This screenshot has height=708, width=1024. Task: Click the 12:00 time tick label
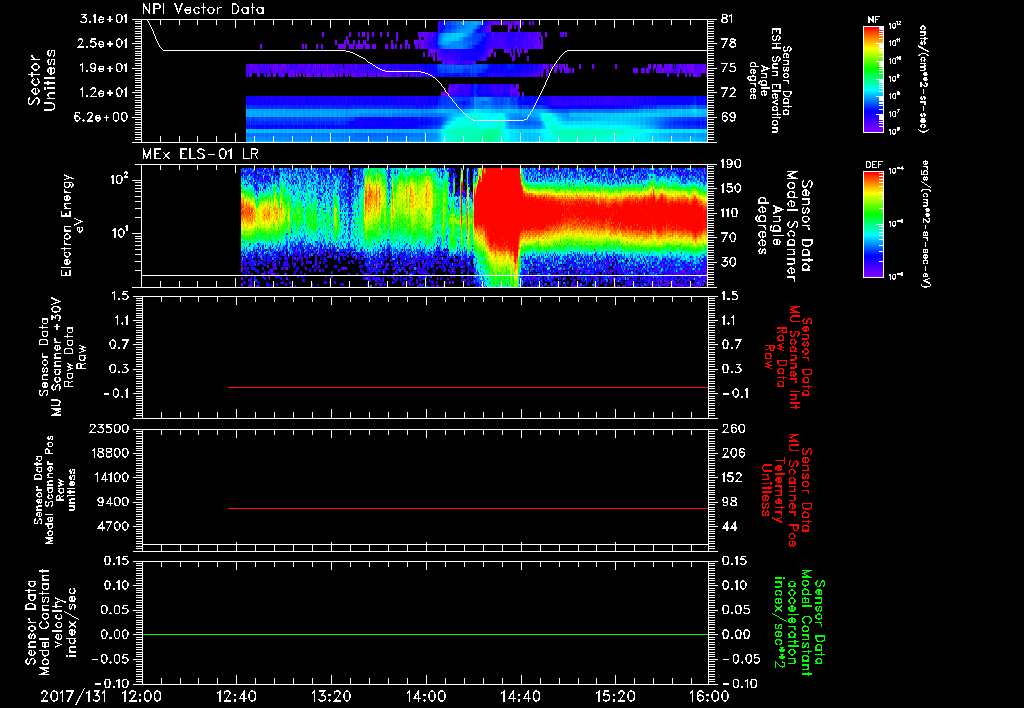(142, 696)
